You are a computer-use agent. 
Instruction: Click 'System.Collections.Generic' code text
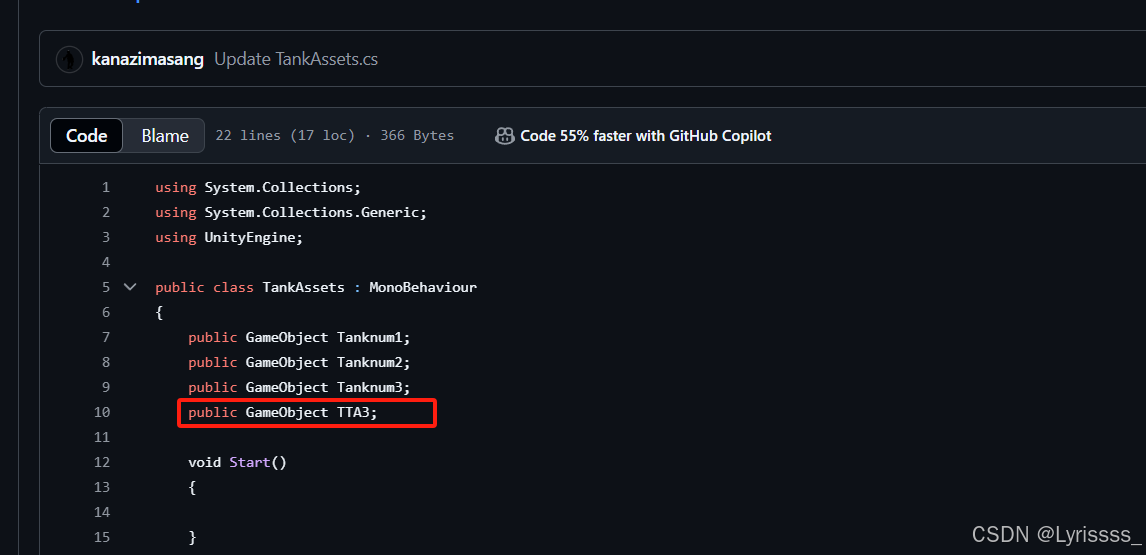[311, 212]
